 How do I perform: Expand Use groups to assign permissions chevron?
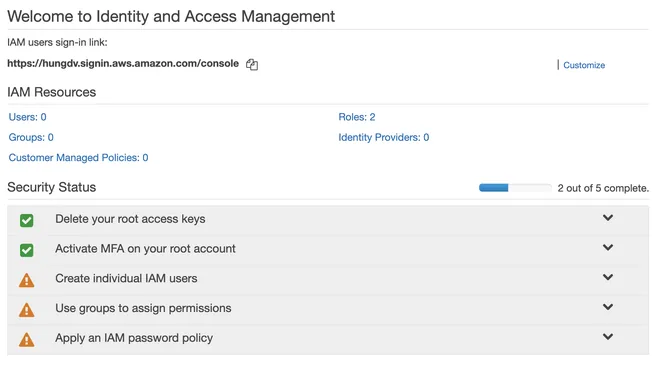click(x=607, y=307)
